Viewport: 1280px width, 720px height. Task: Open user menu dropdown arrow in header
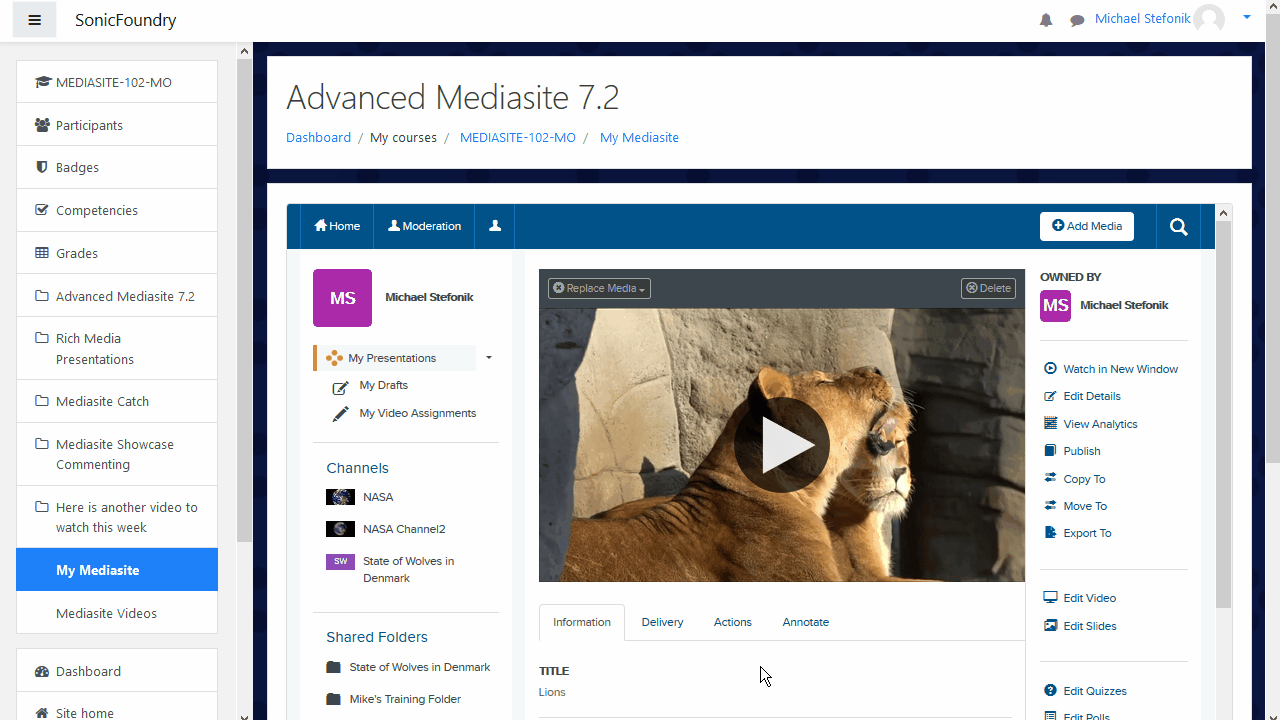(1247, 17)
